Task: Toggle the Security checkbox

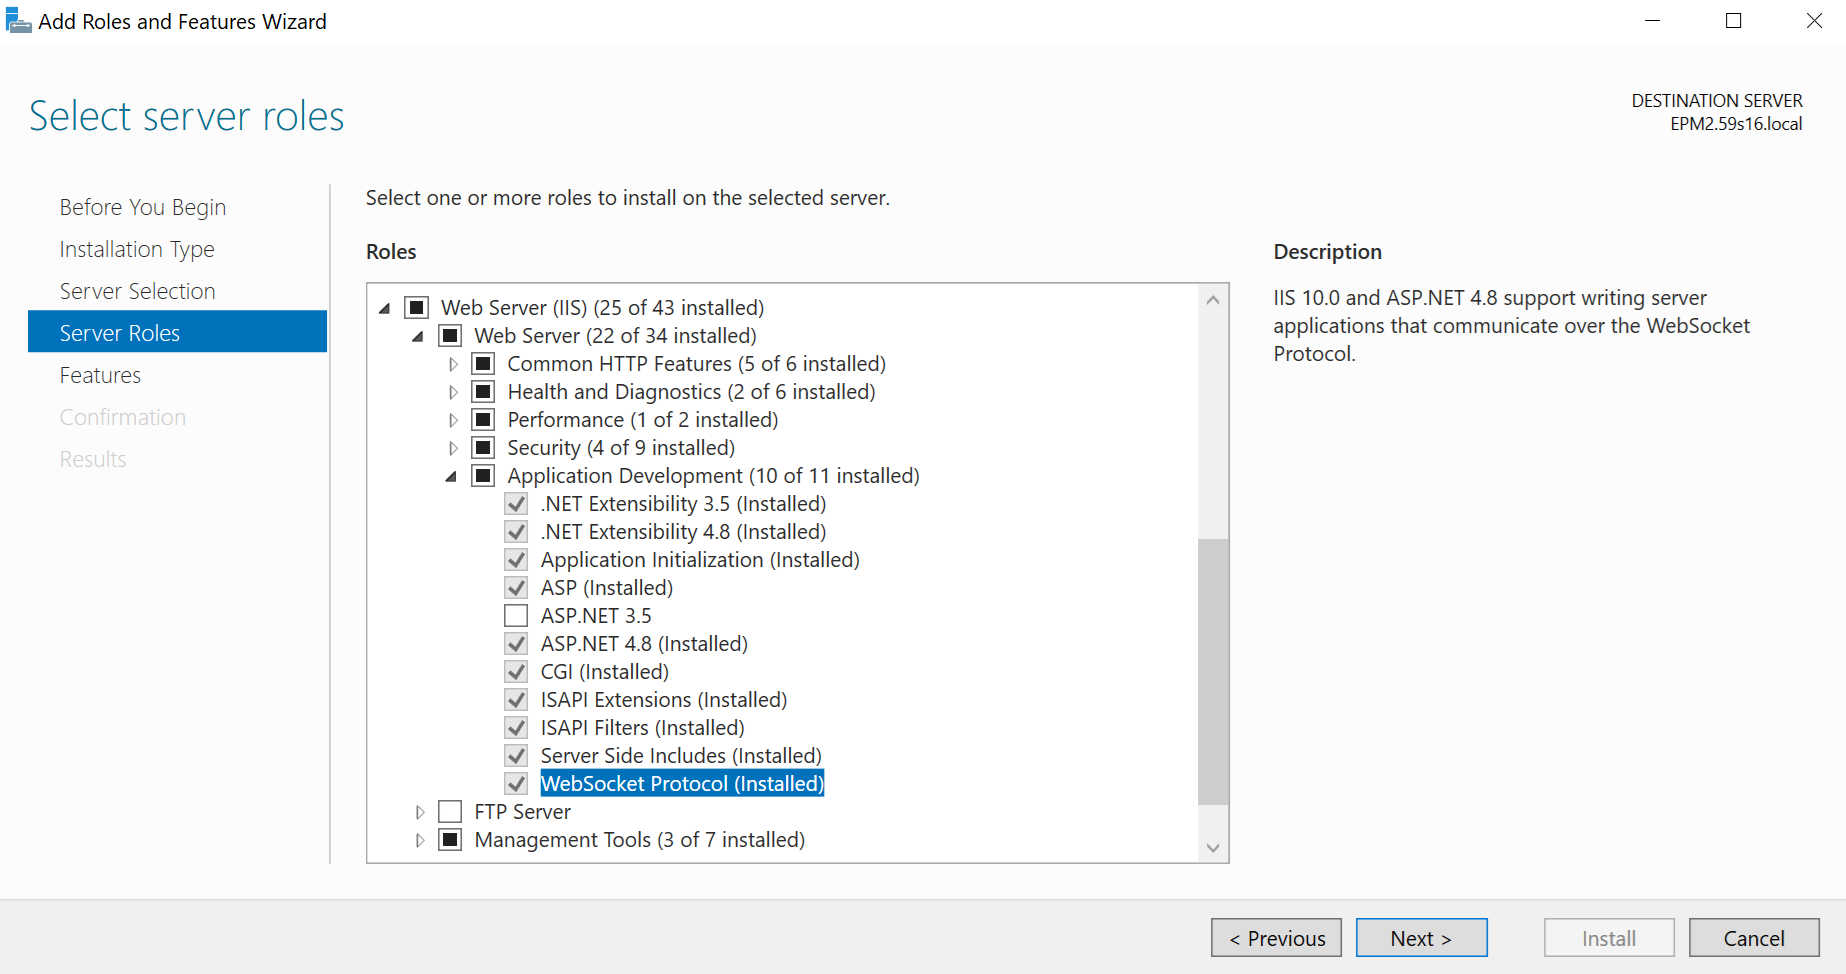Action: 483,447
